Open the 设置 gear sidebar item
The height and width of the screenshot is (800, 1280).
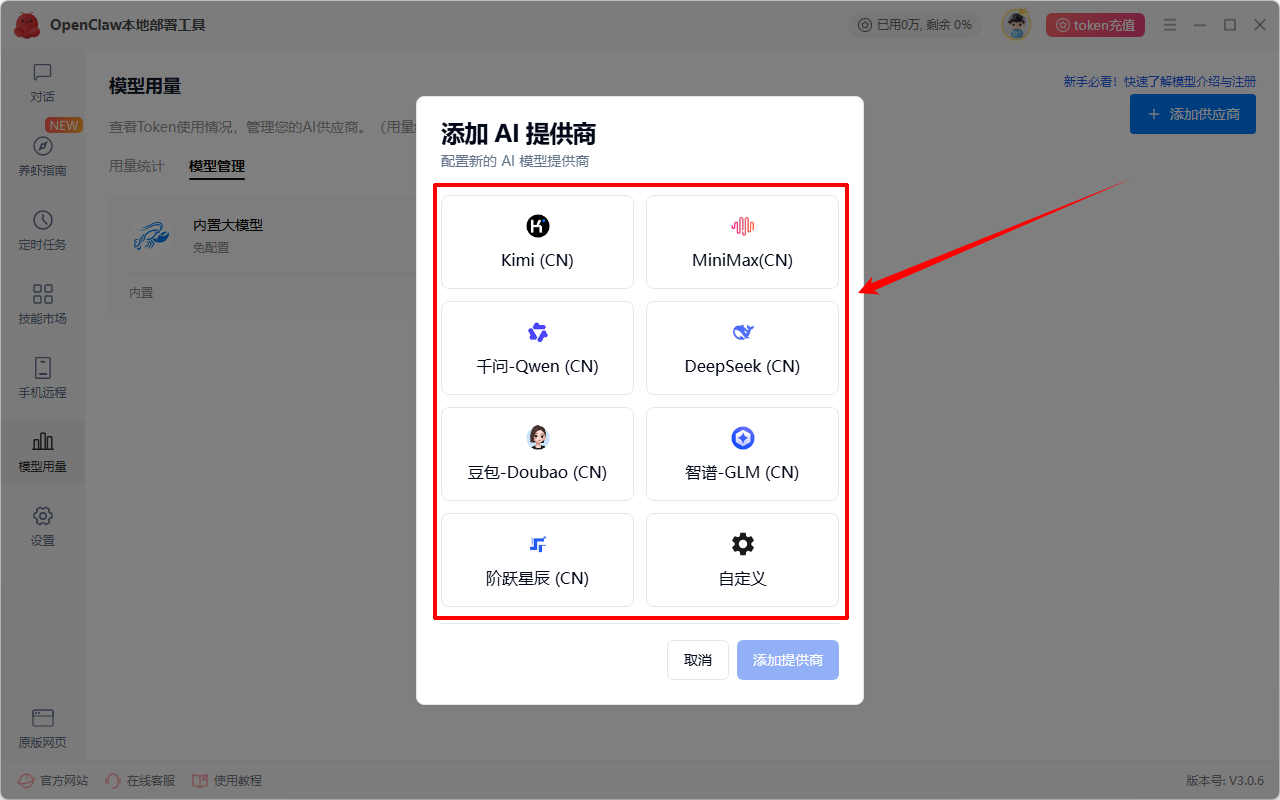42,527
